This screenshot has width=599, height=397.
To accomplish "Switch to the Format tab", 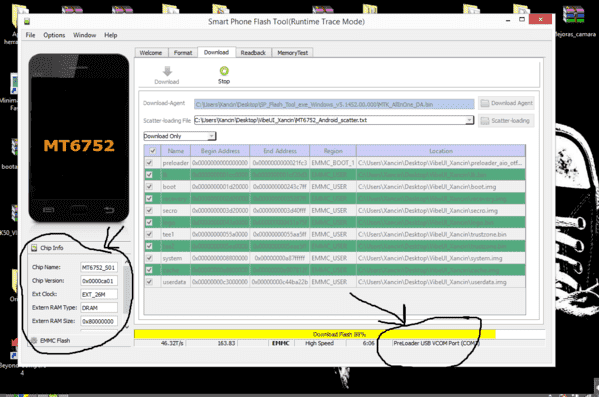I will click(x=183, y=53).
